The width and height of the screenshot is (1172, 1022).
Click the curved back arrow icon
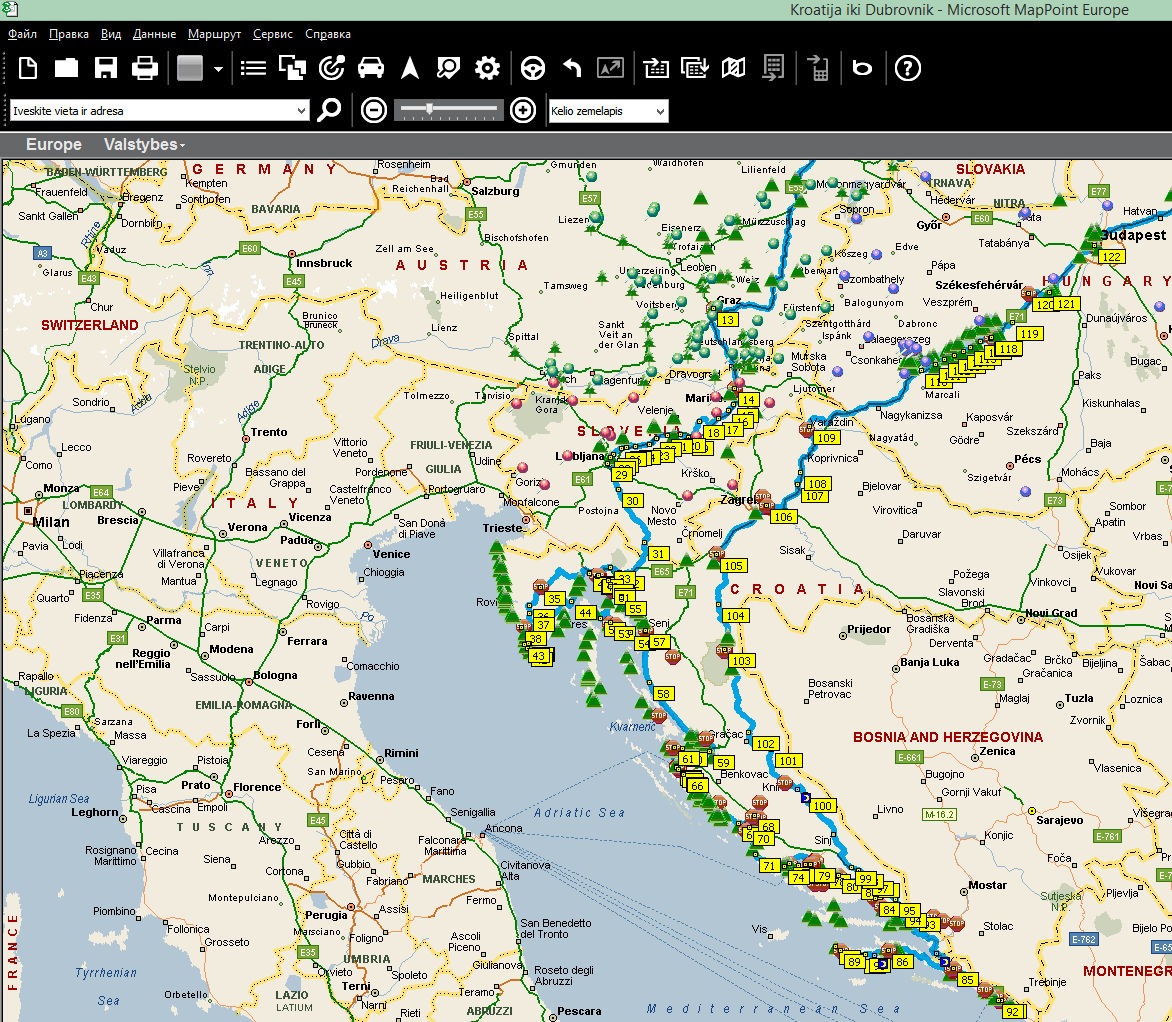[572, 68]
